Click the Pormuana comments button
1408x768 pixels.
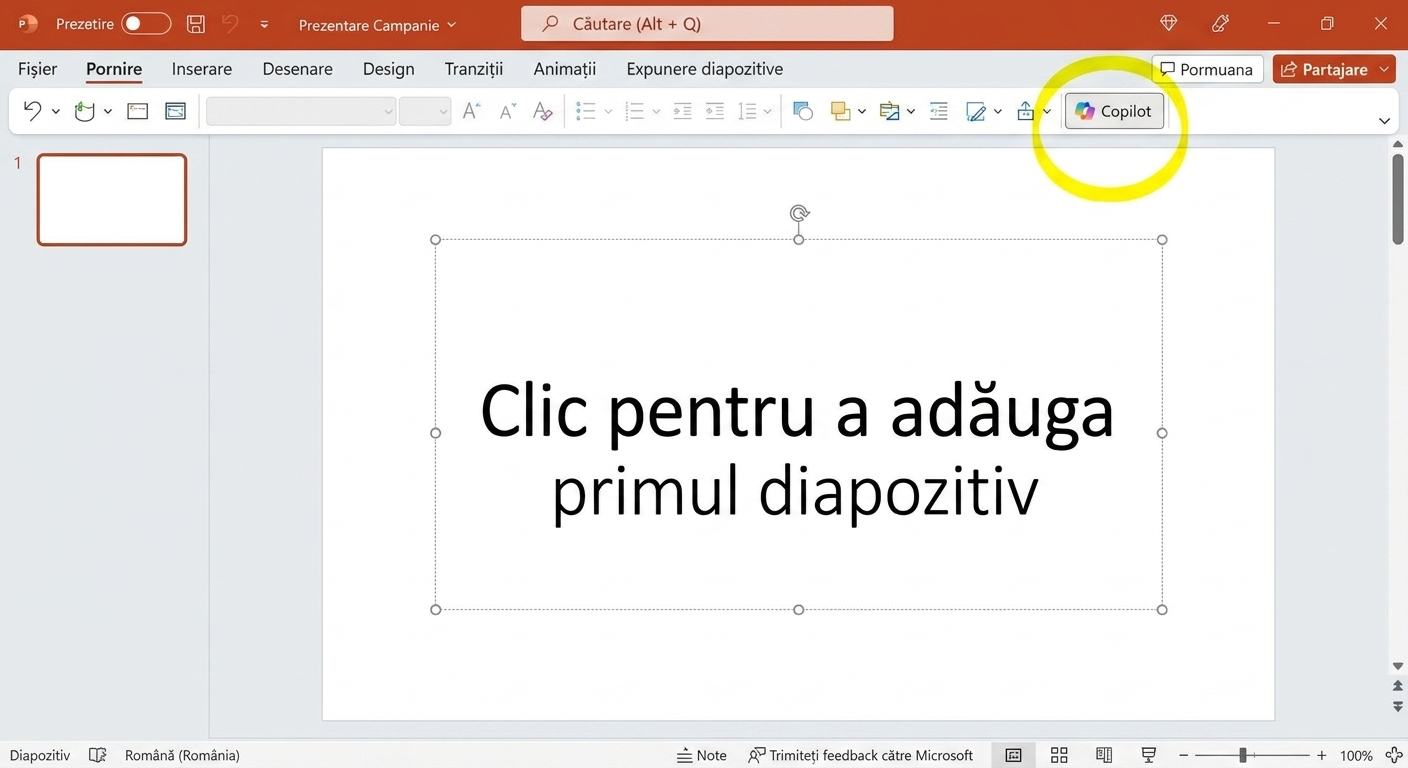(1207, 69)
